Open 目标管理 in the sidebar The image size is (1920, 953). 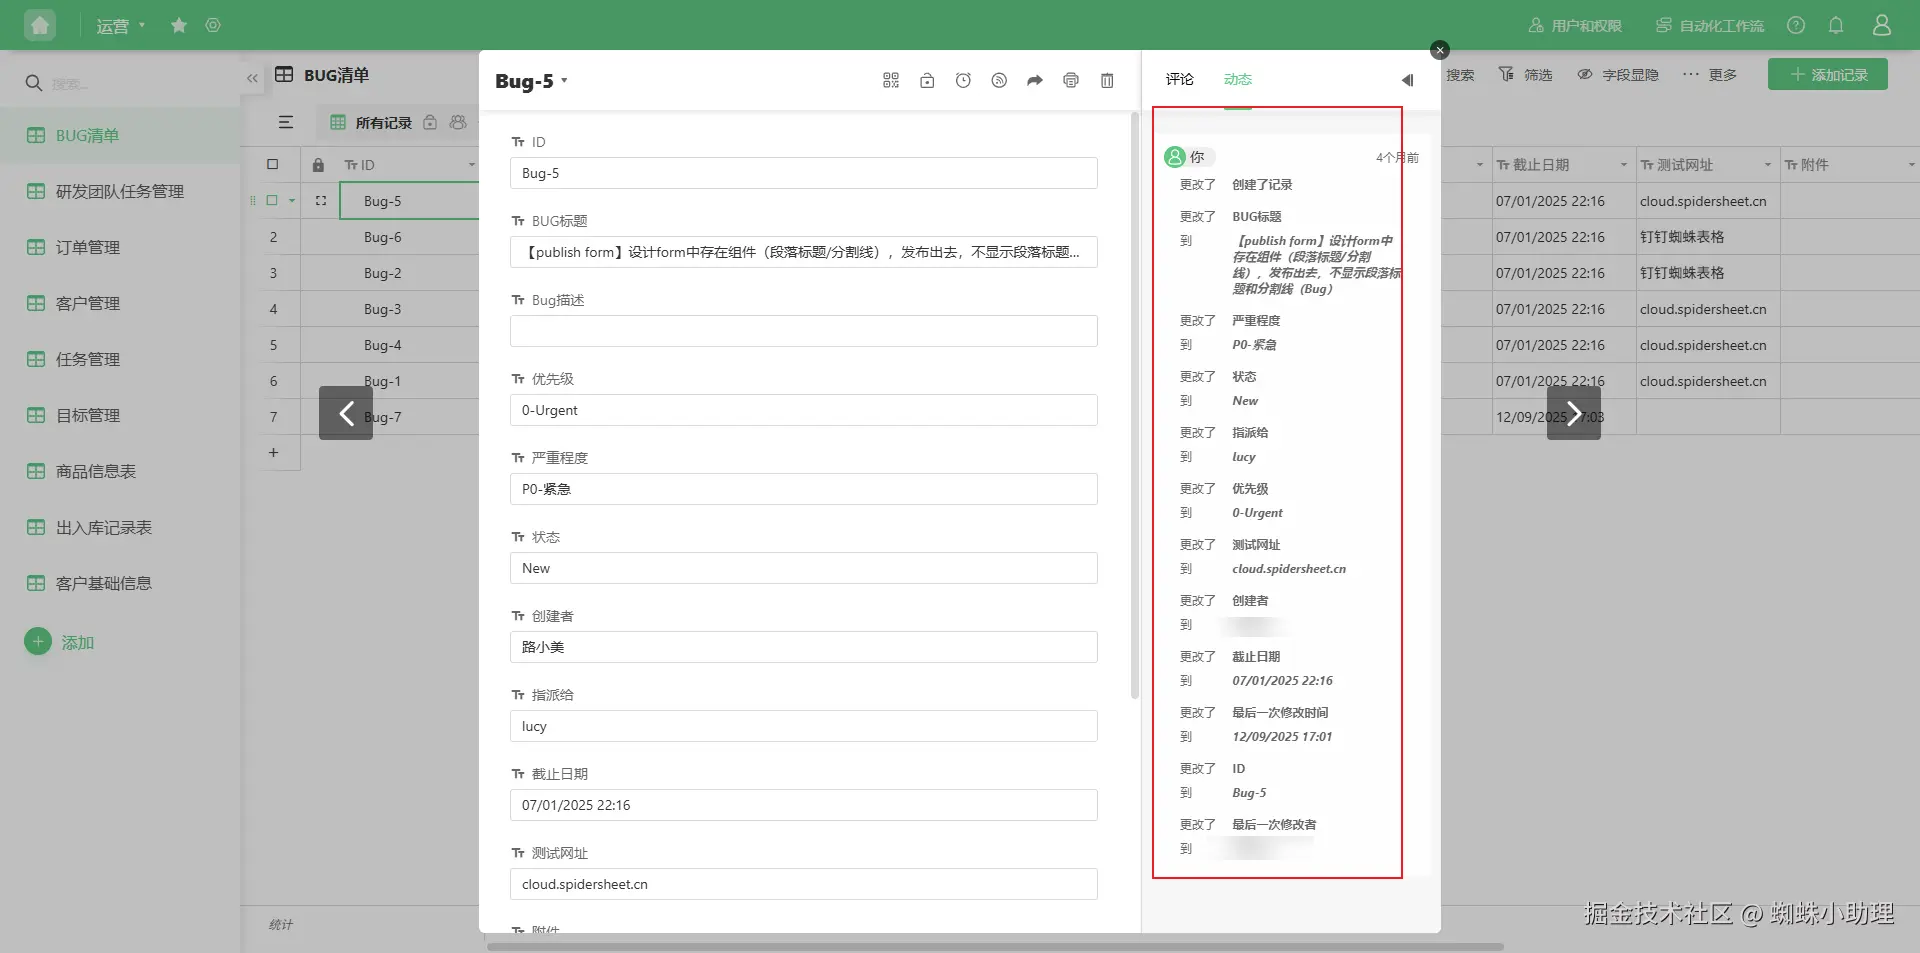[x=120, y=415]
